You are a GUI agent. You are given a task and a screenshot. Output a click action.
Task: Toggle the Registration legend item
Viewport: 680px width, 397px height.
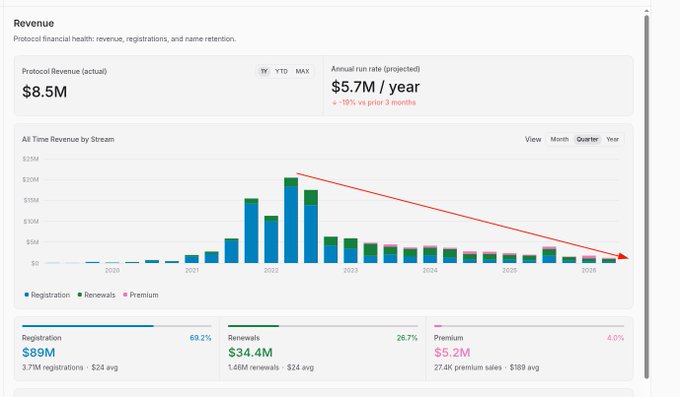pyautogui.click(x=47, y=295)
